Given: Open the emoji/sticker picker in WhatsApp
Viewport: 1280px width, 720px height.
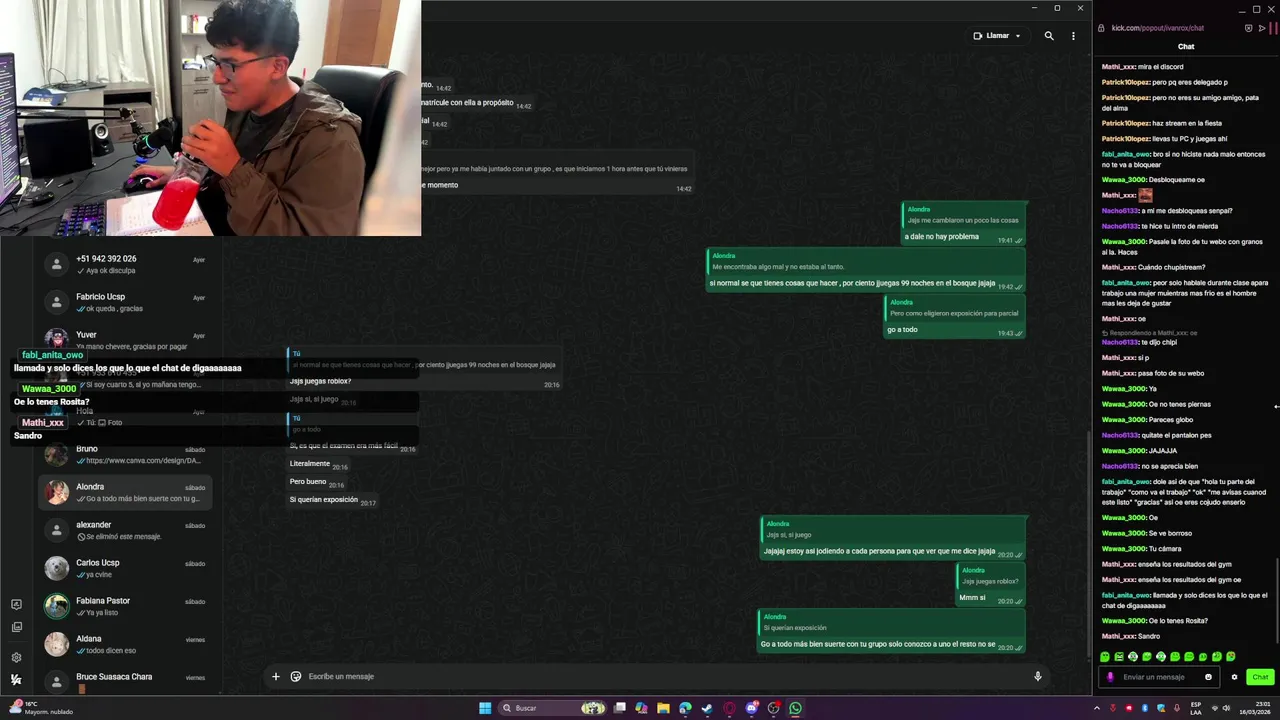Looking at the screenshot, I should coord(296,677).
